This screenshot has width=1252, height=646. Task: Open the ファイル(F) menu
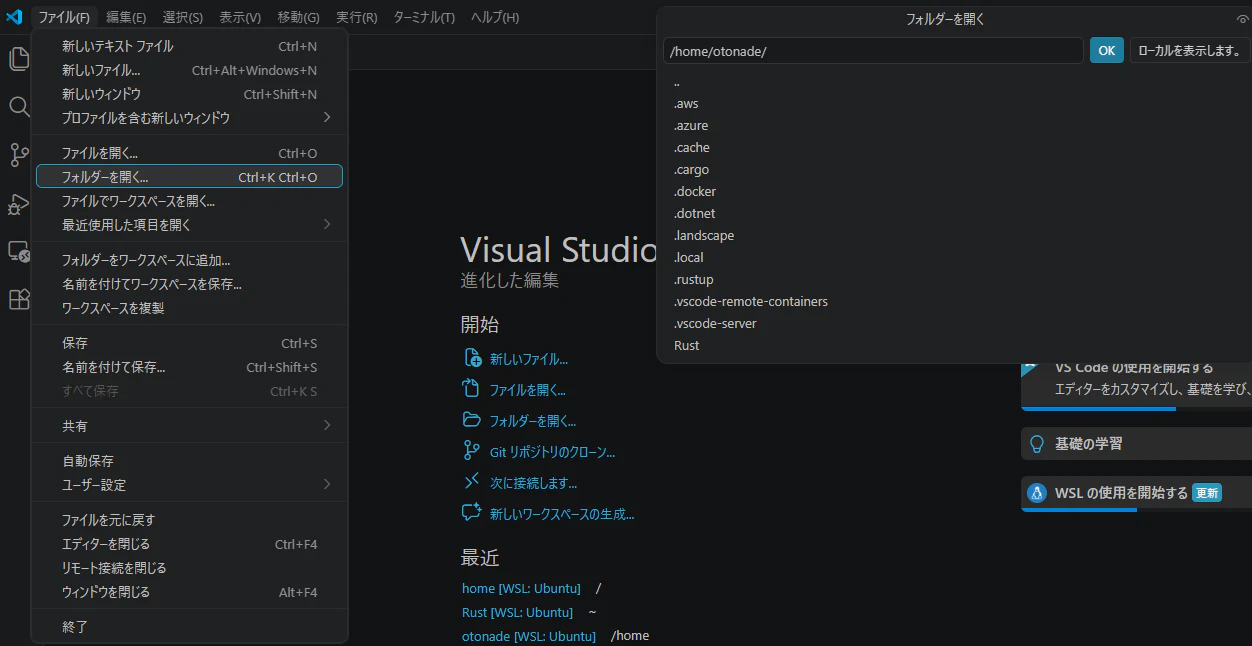tap(64, 17)
